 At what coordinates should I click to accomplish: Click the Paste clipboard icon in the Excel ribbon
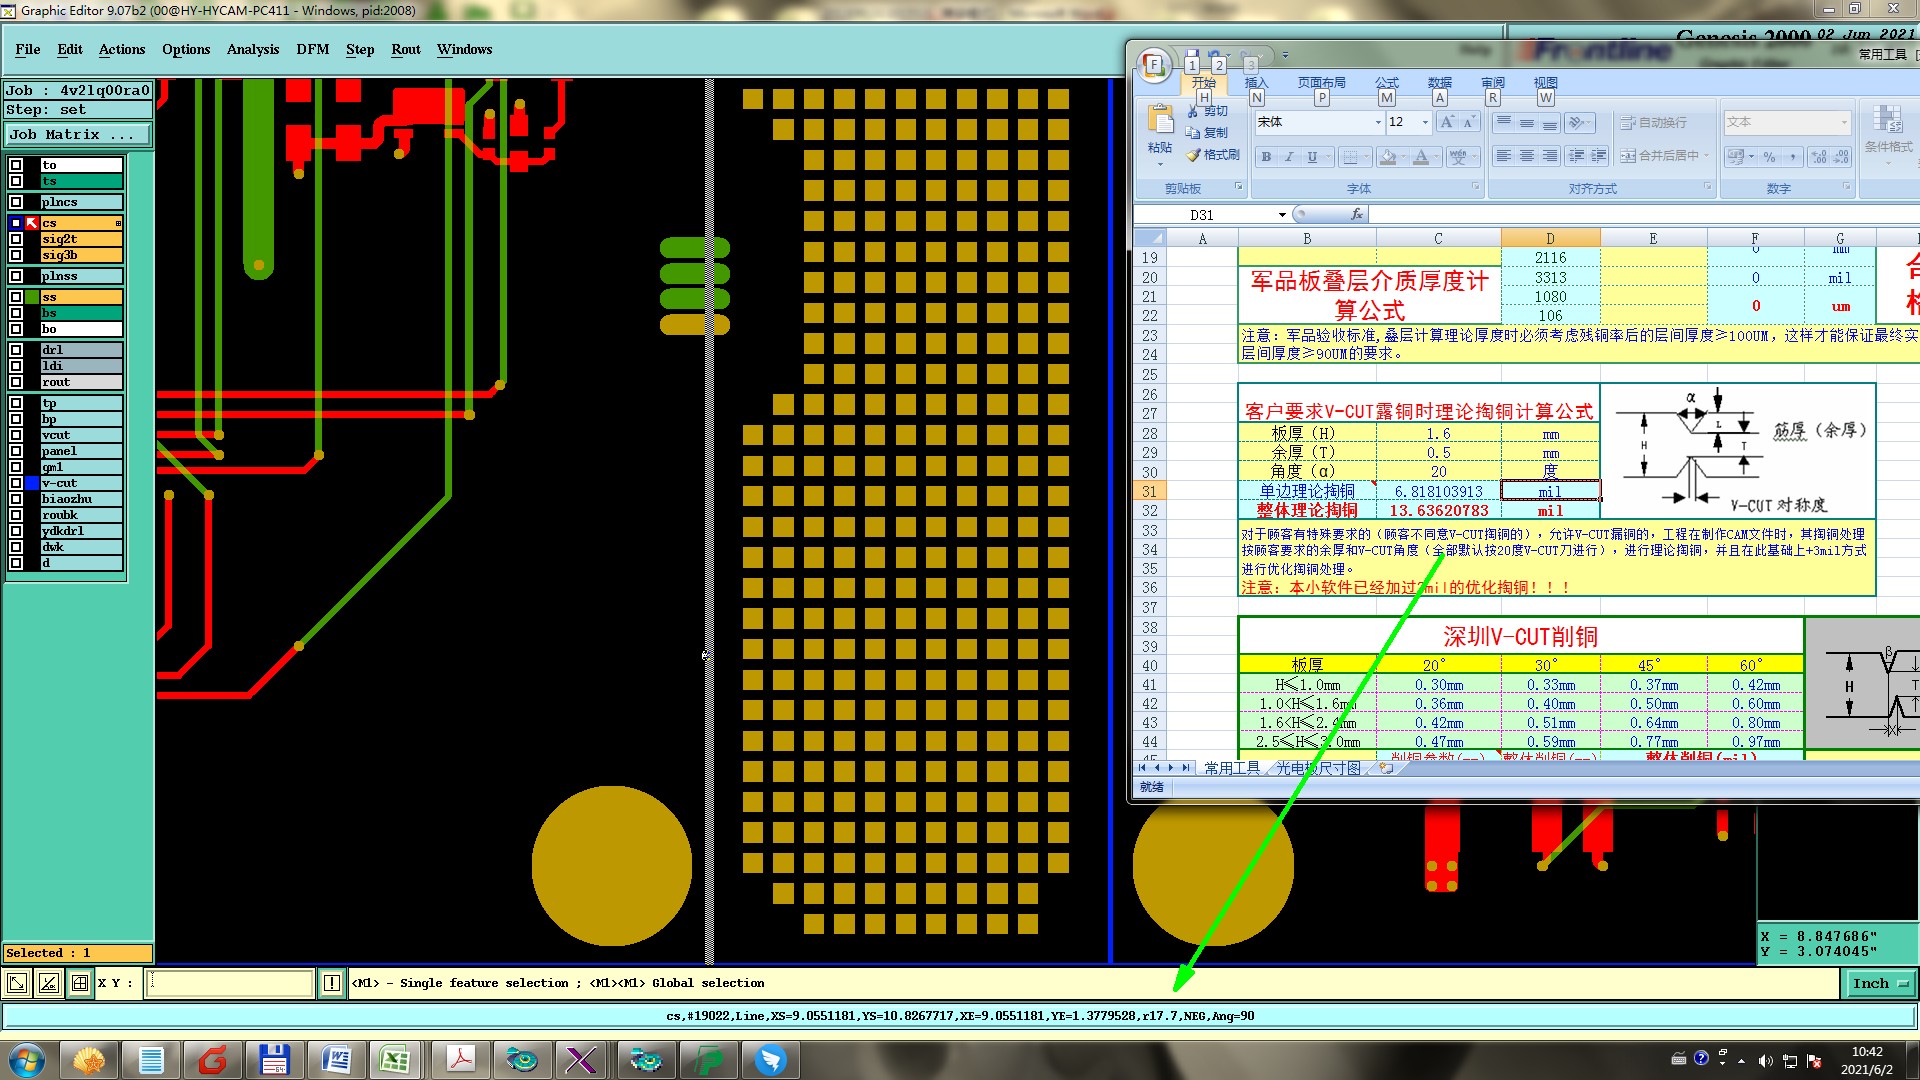[x=1160, y=120]
